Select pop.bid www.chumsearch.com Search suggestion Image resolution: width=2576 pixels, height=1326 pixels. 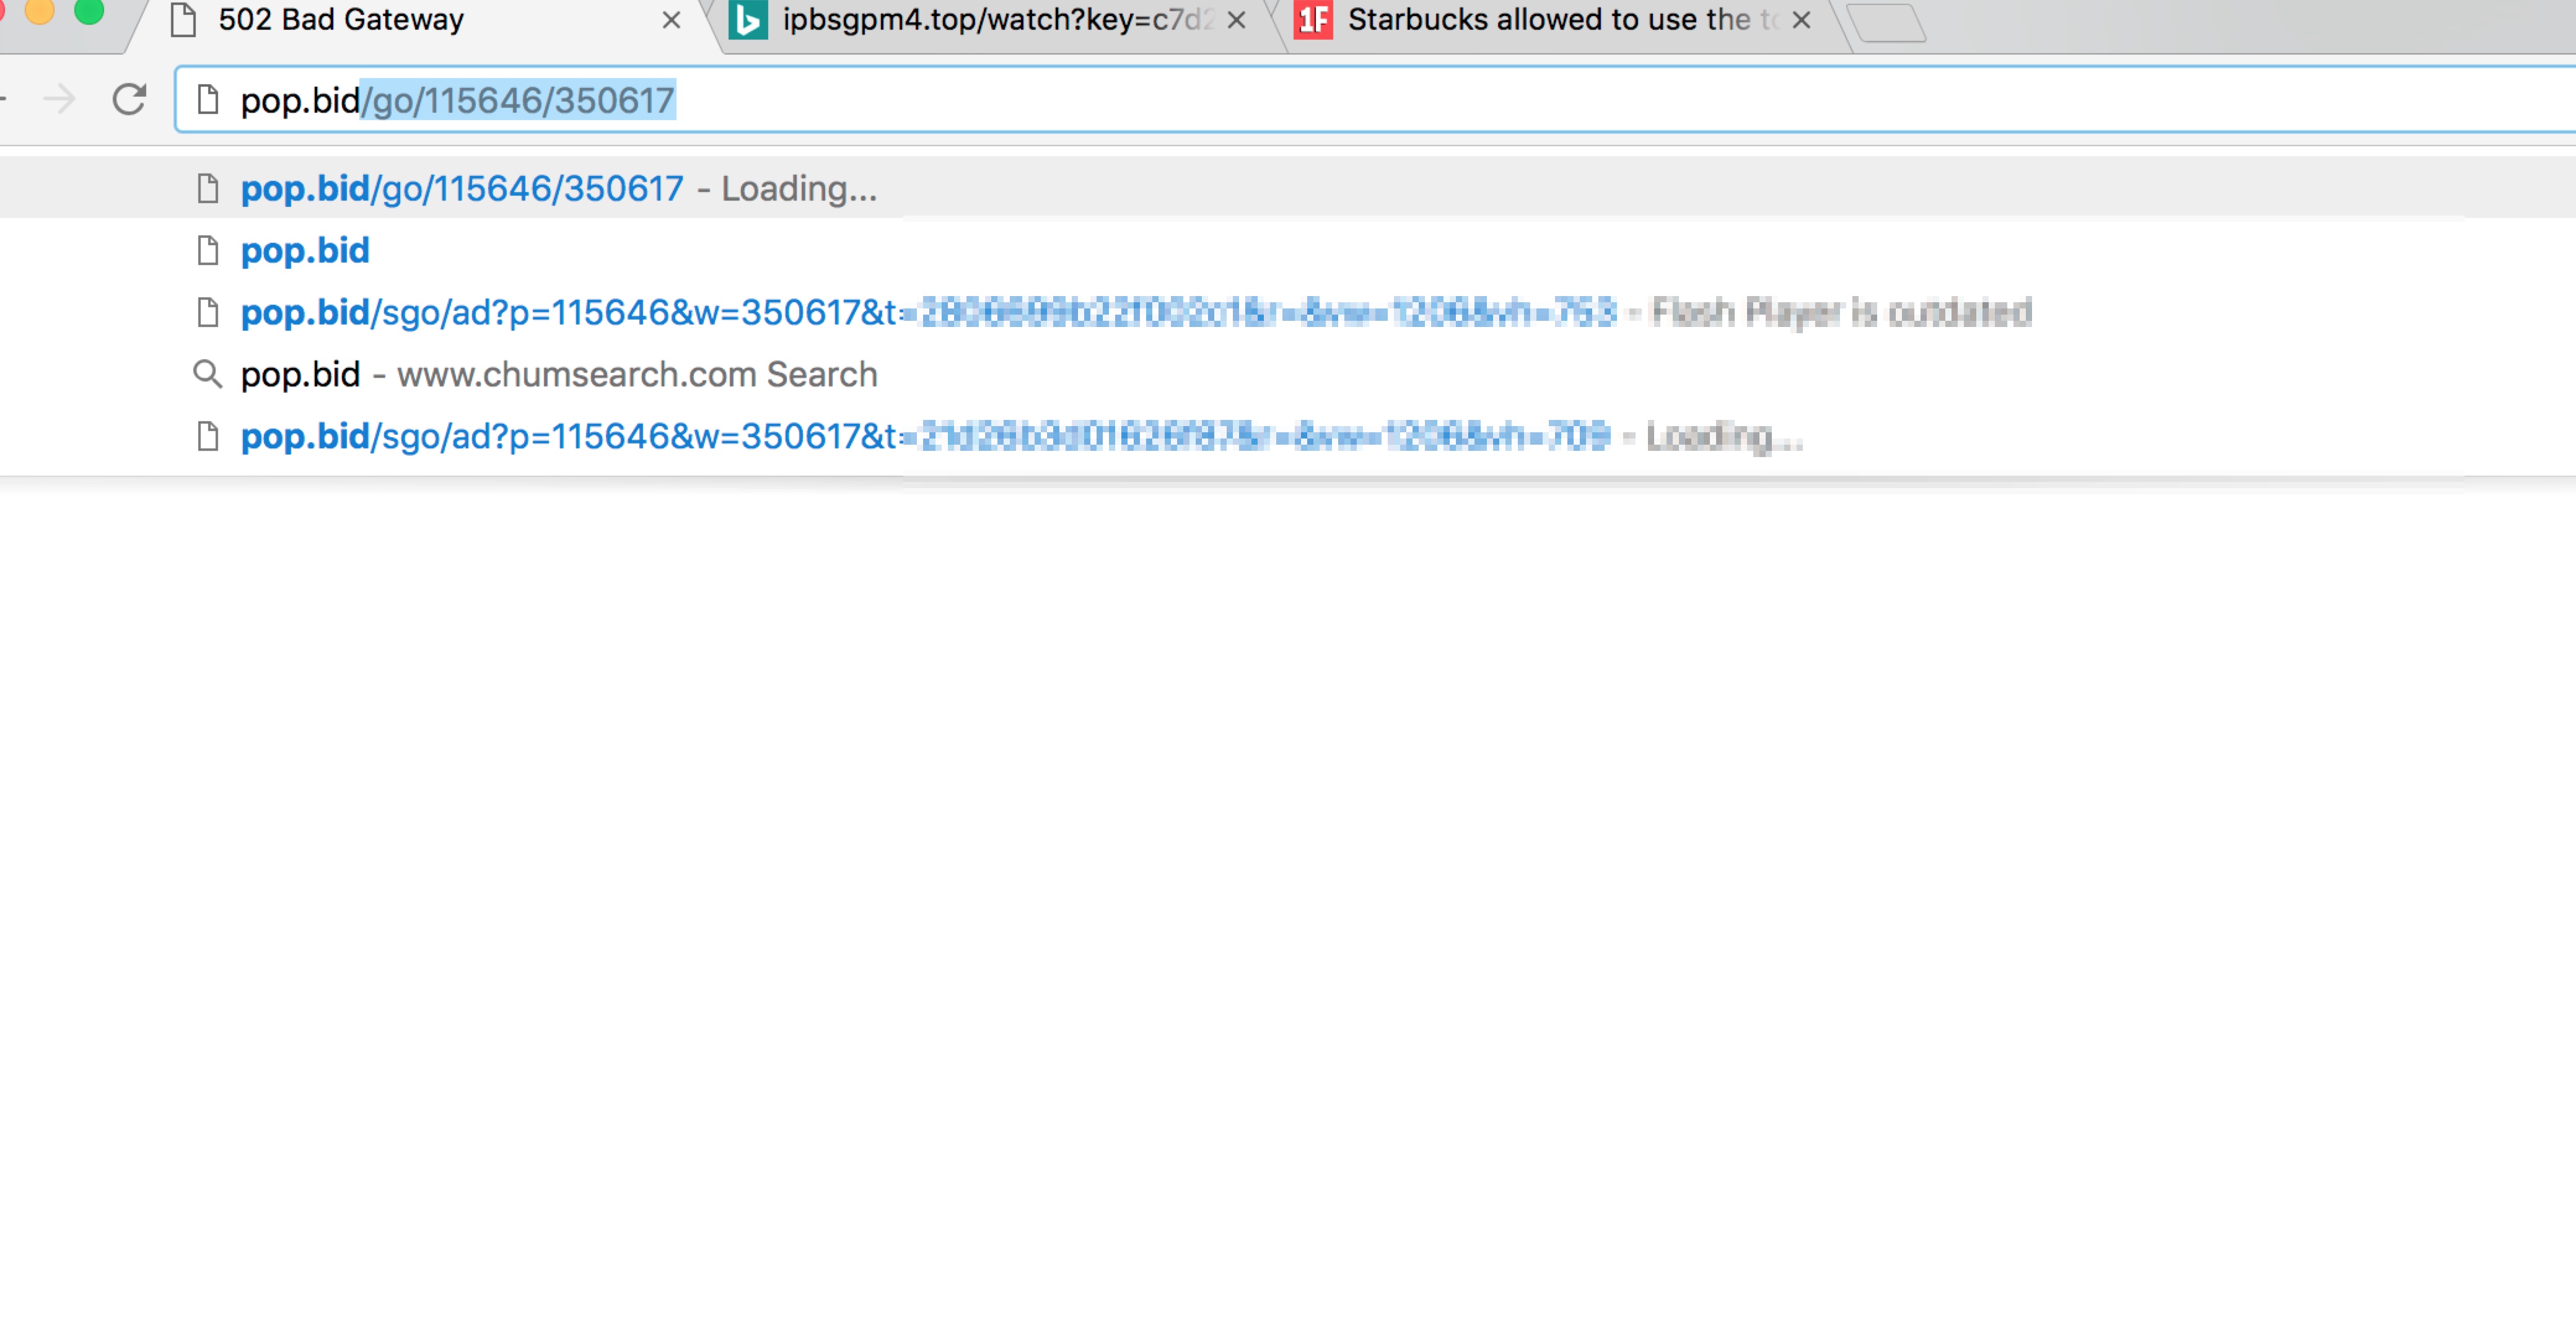tap(560, 374)
